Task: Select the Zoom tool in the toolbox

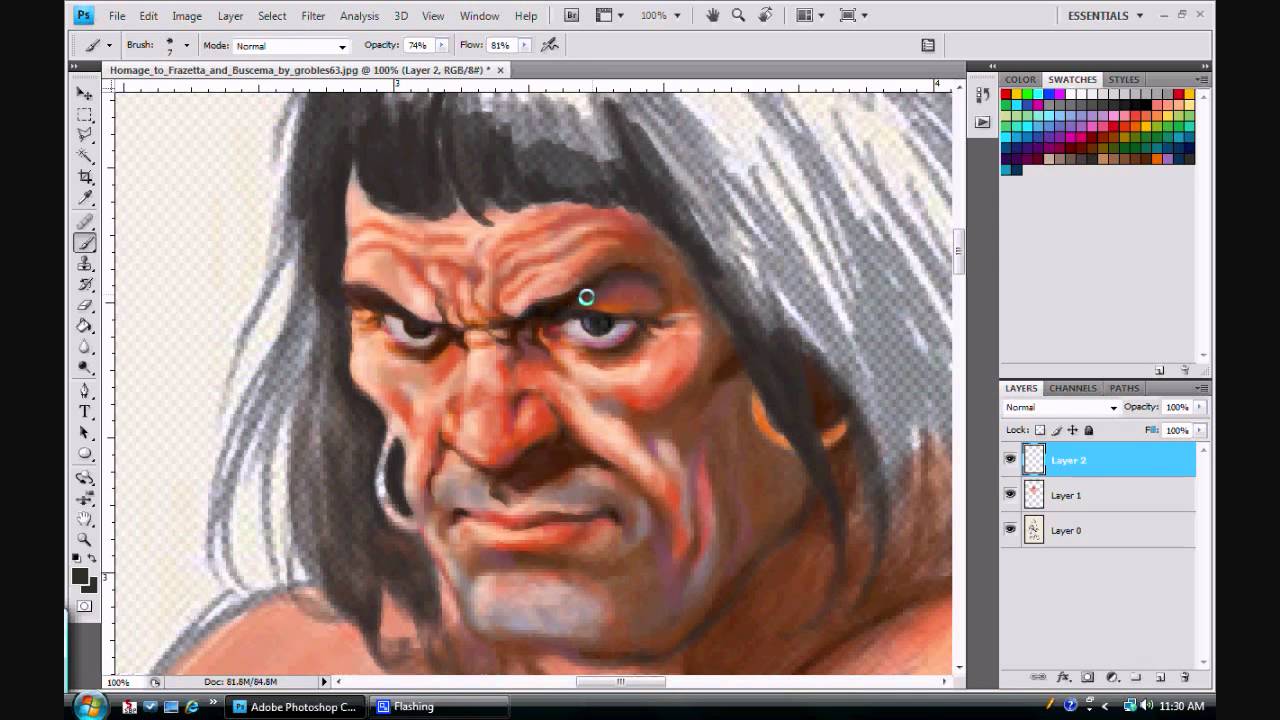Action: pyautogui.click(x=85, y=540)
